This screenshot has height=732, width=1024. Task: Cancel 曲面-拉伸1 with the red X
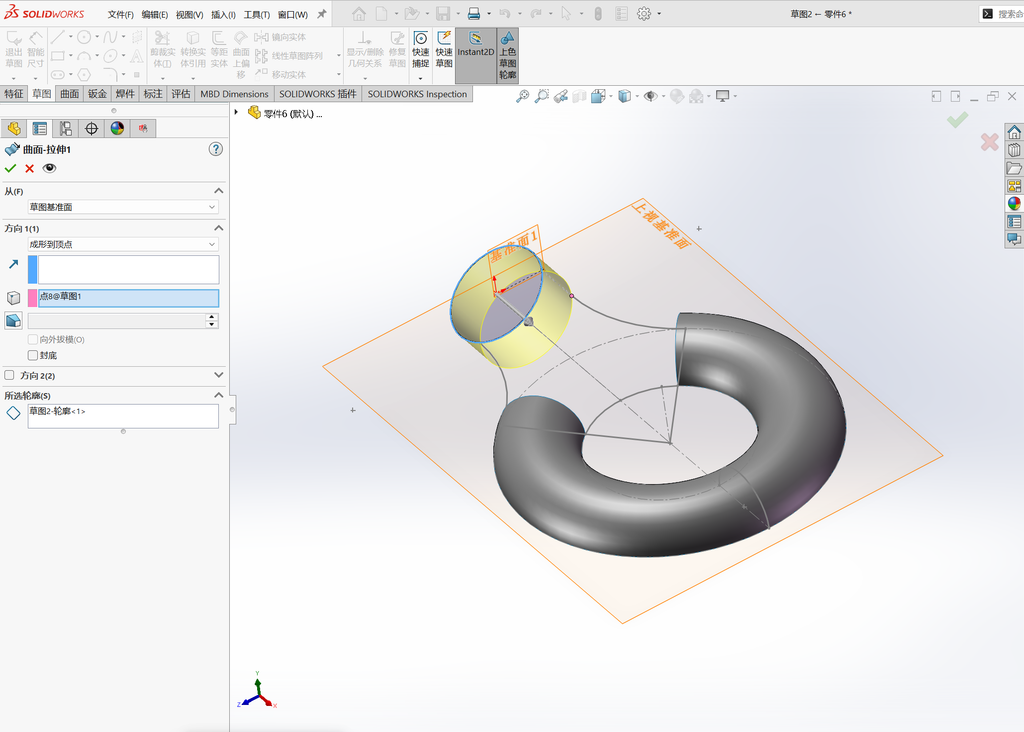tap(29, 168)
